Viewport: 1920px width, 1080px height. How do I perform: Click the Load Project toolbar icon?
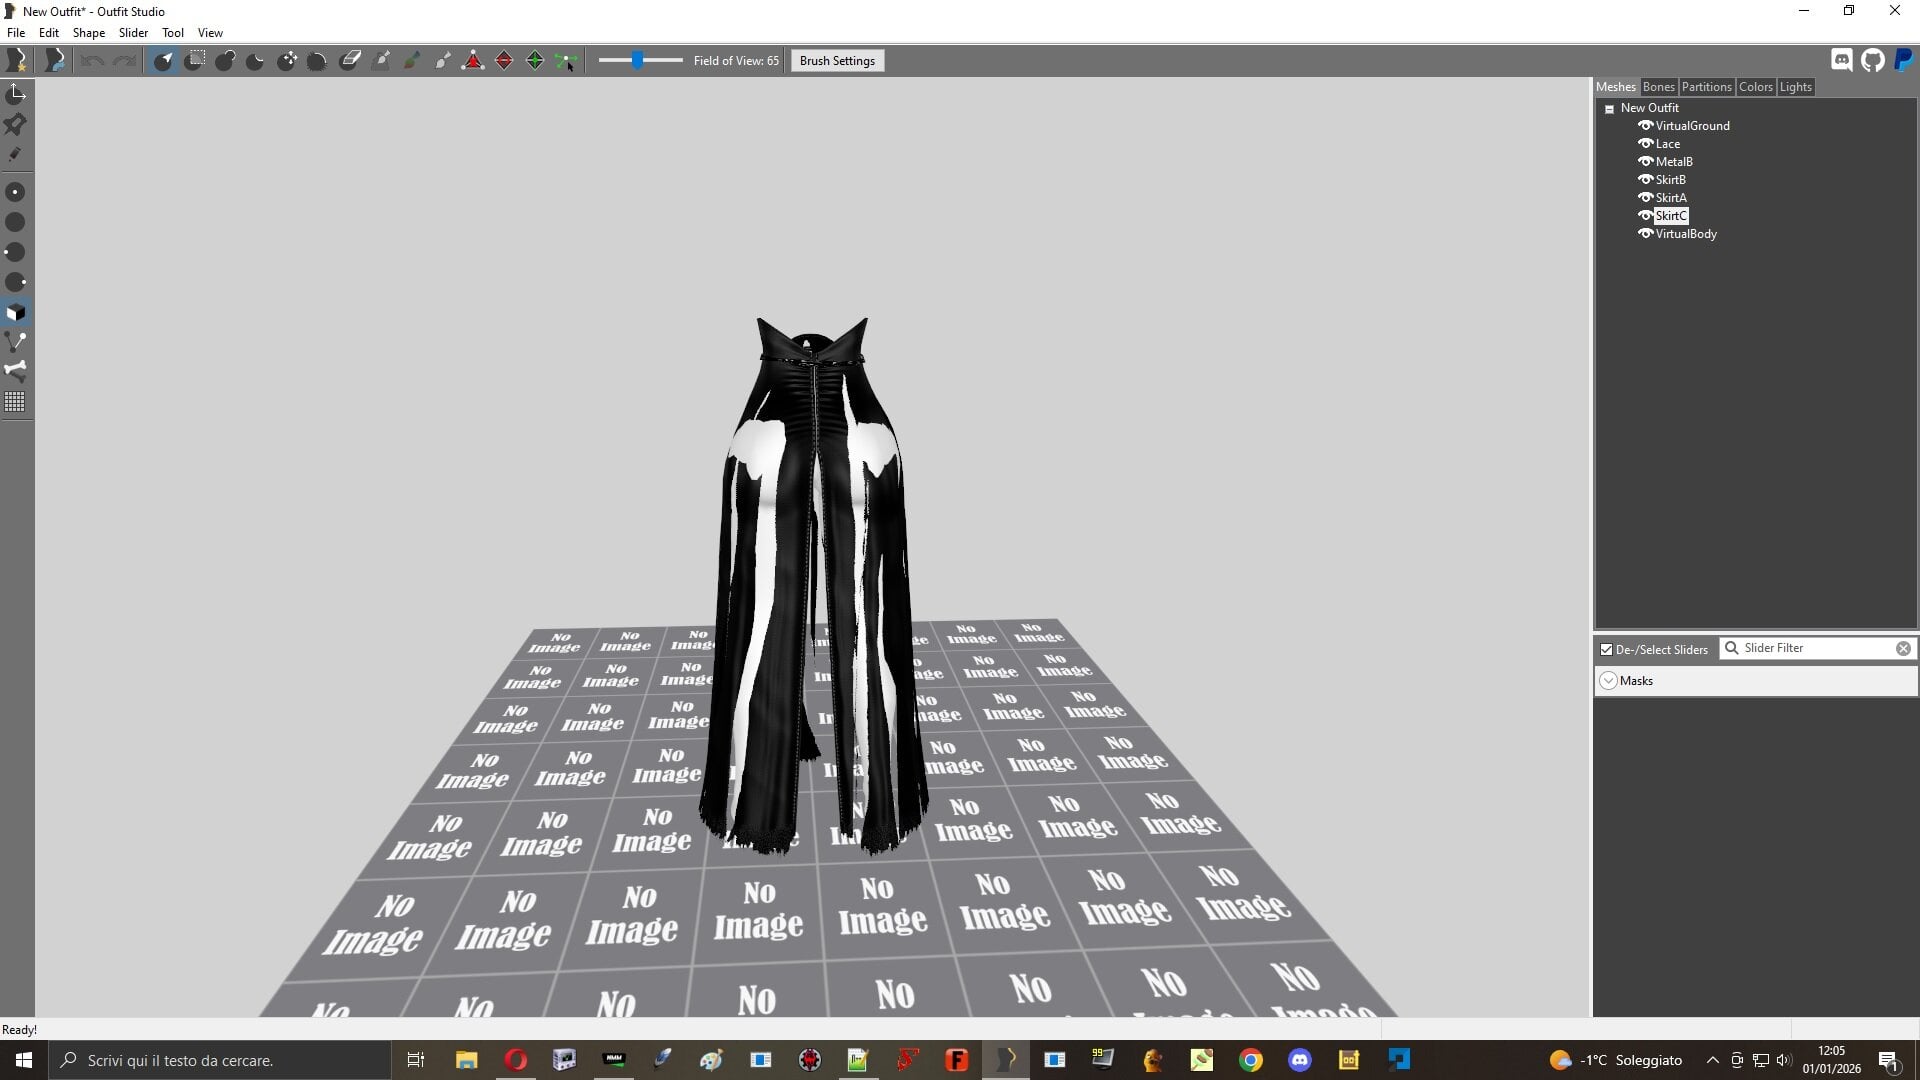(55, 61)
